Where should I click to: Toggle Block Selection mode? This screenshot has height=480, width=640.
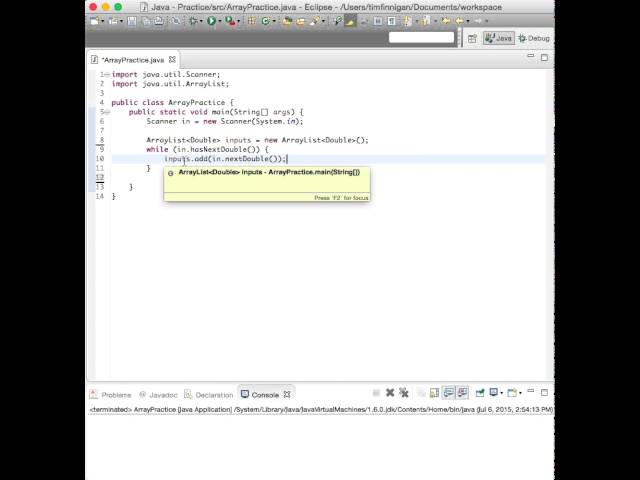(x=378, y=21)
